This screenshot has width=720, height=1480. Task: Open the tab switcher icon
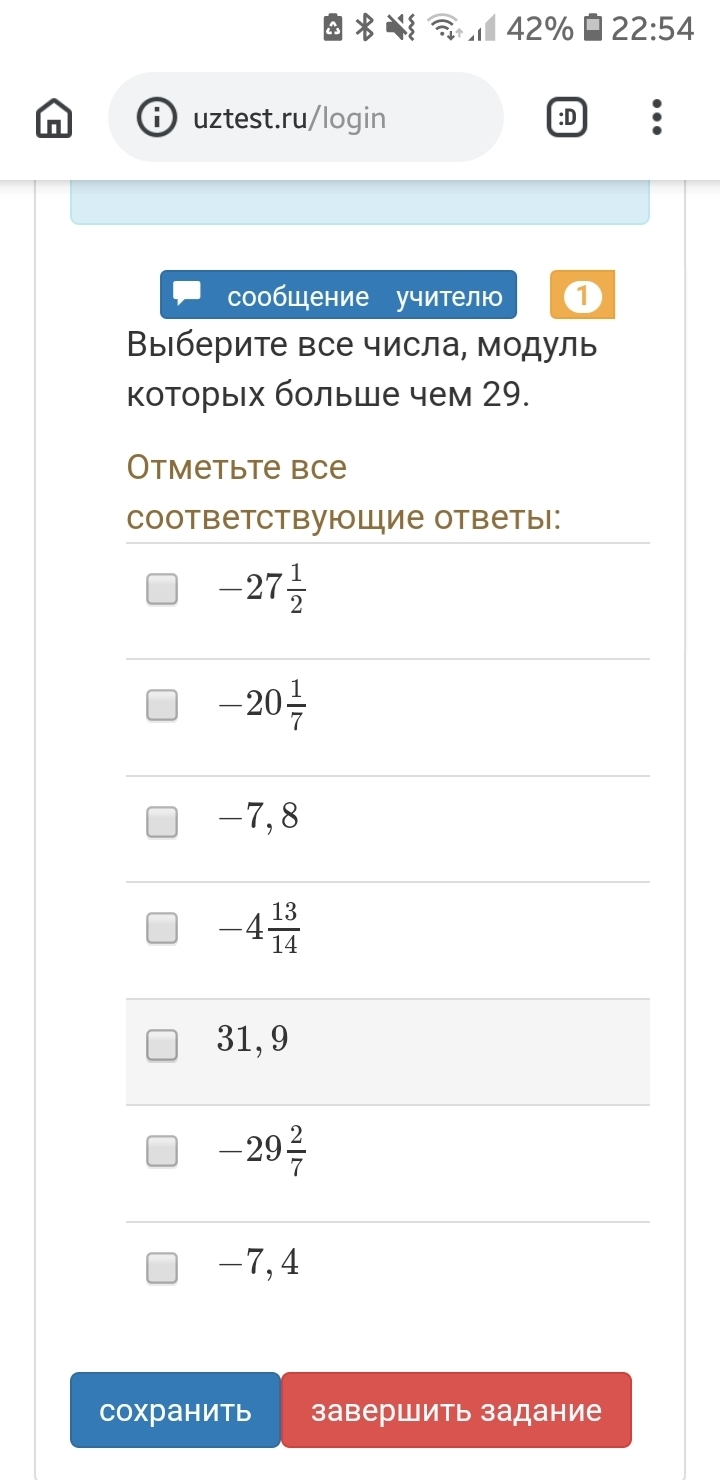[x=567, y=119]
